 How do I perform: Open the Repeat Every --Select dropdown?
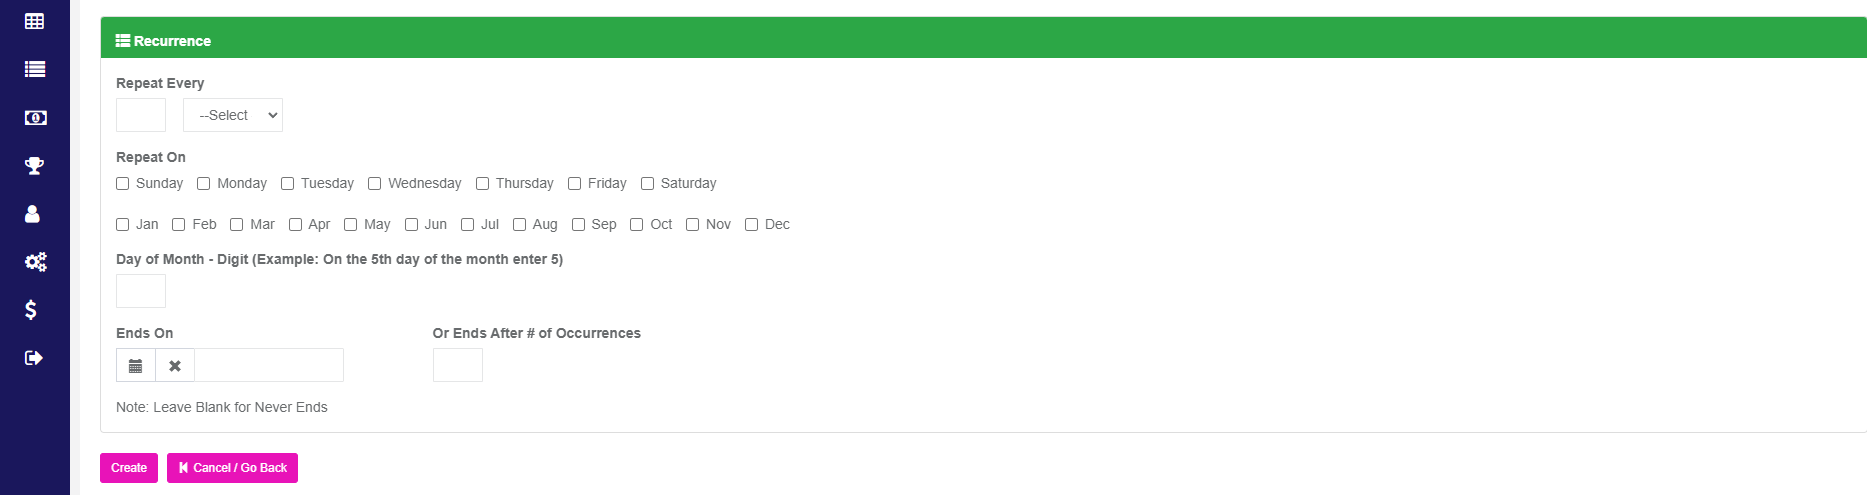click(233, 115)
